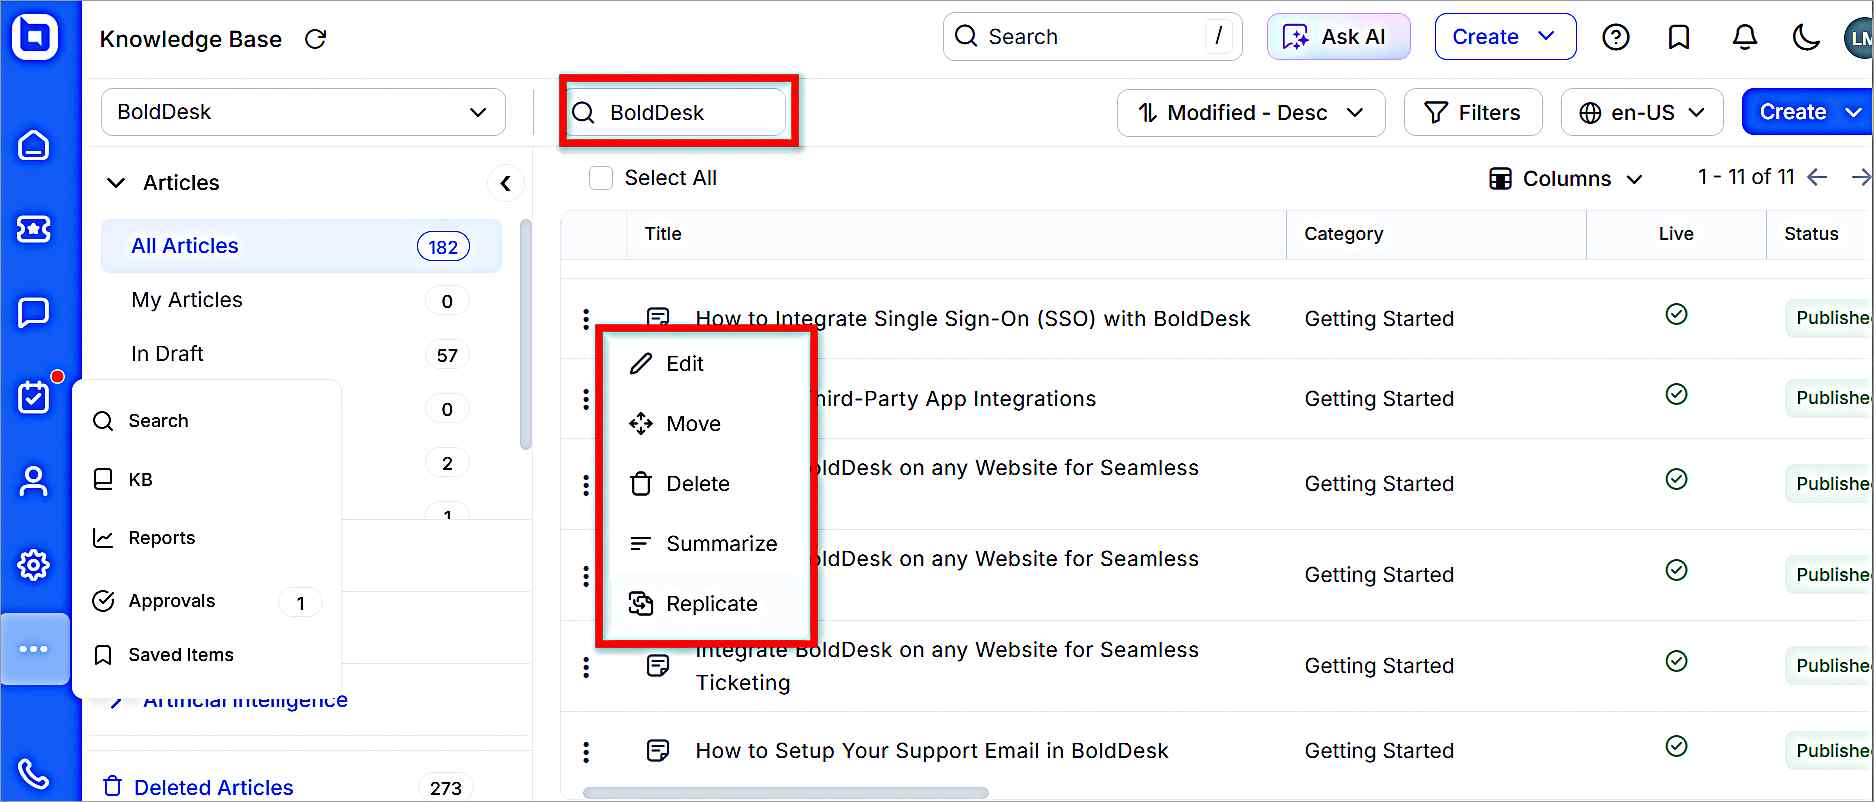Open 'How to Integrate Single Sign-On (SSO)' article

(973, 319)
